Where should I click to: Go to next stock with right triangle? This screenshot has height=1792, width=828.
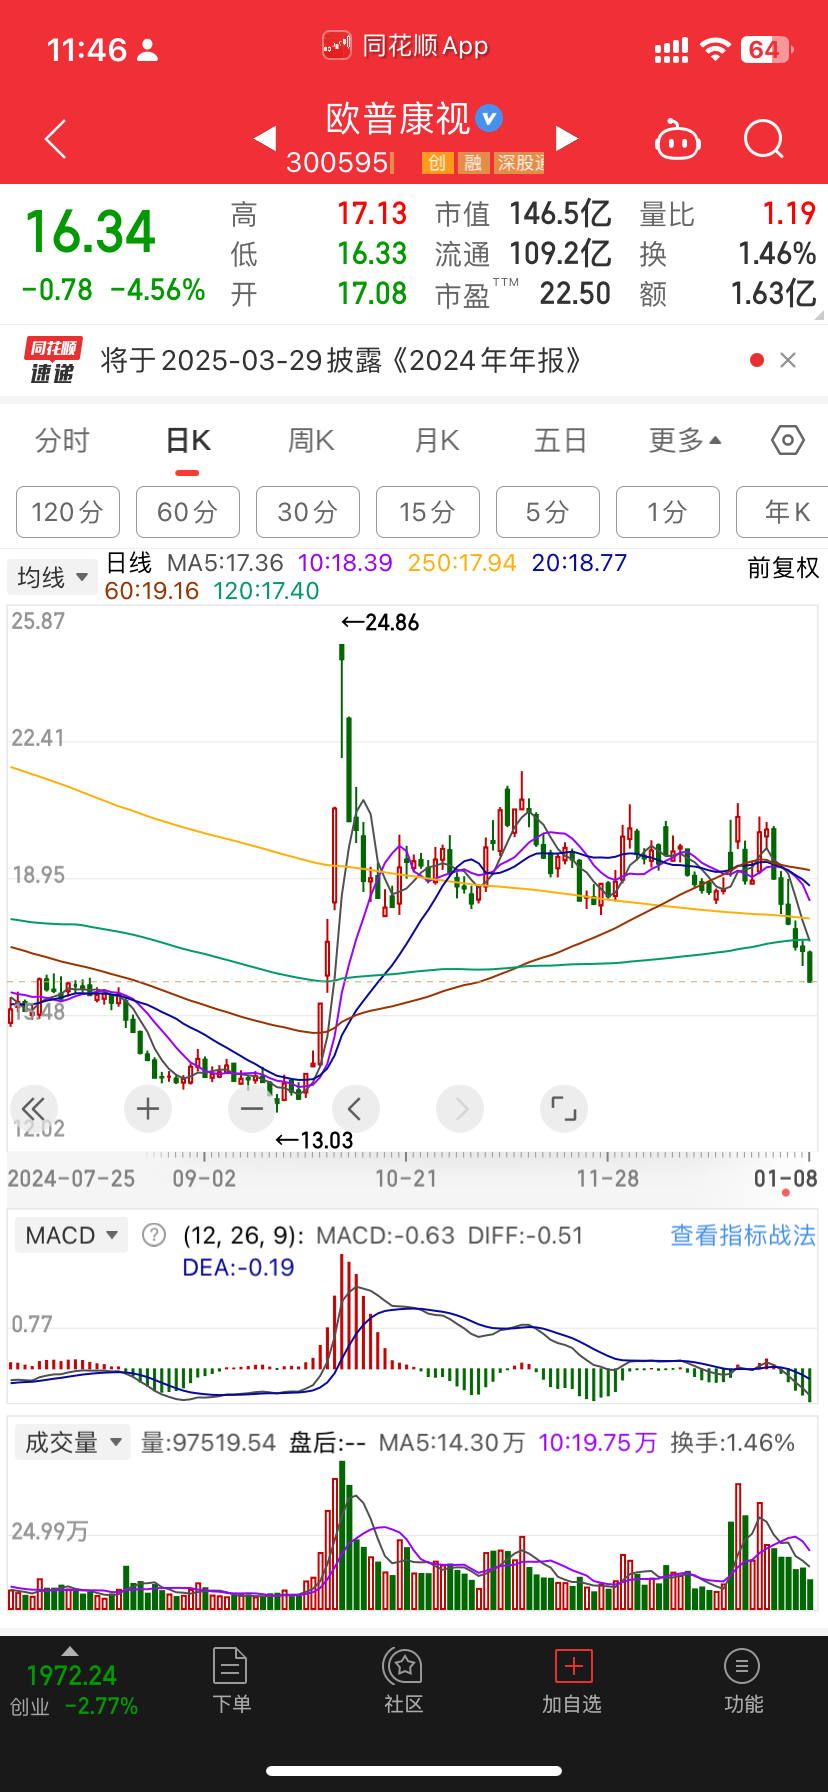(x=567, y=139)
